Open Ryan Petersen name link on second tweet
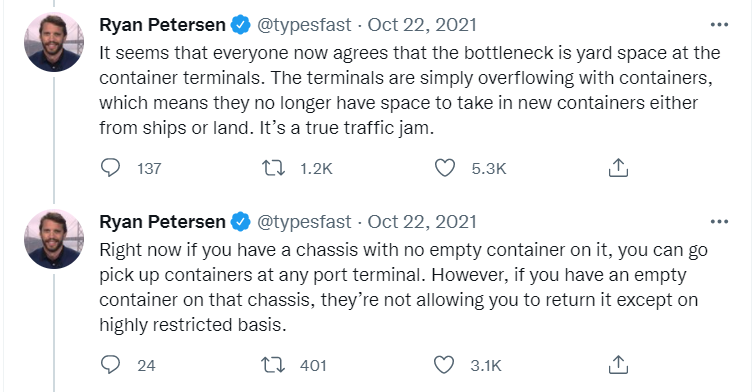The width and height of the screenshot is (752, 392). (162, 222)
